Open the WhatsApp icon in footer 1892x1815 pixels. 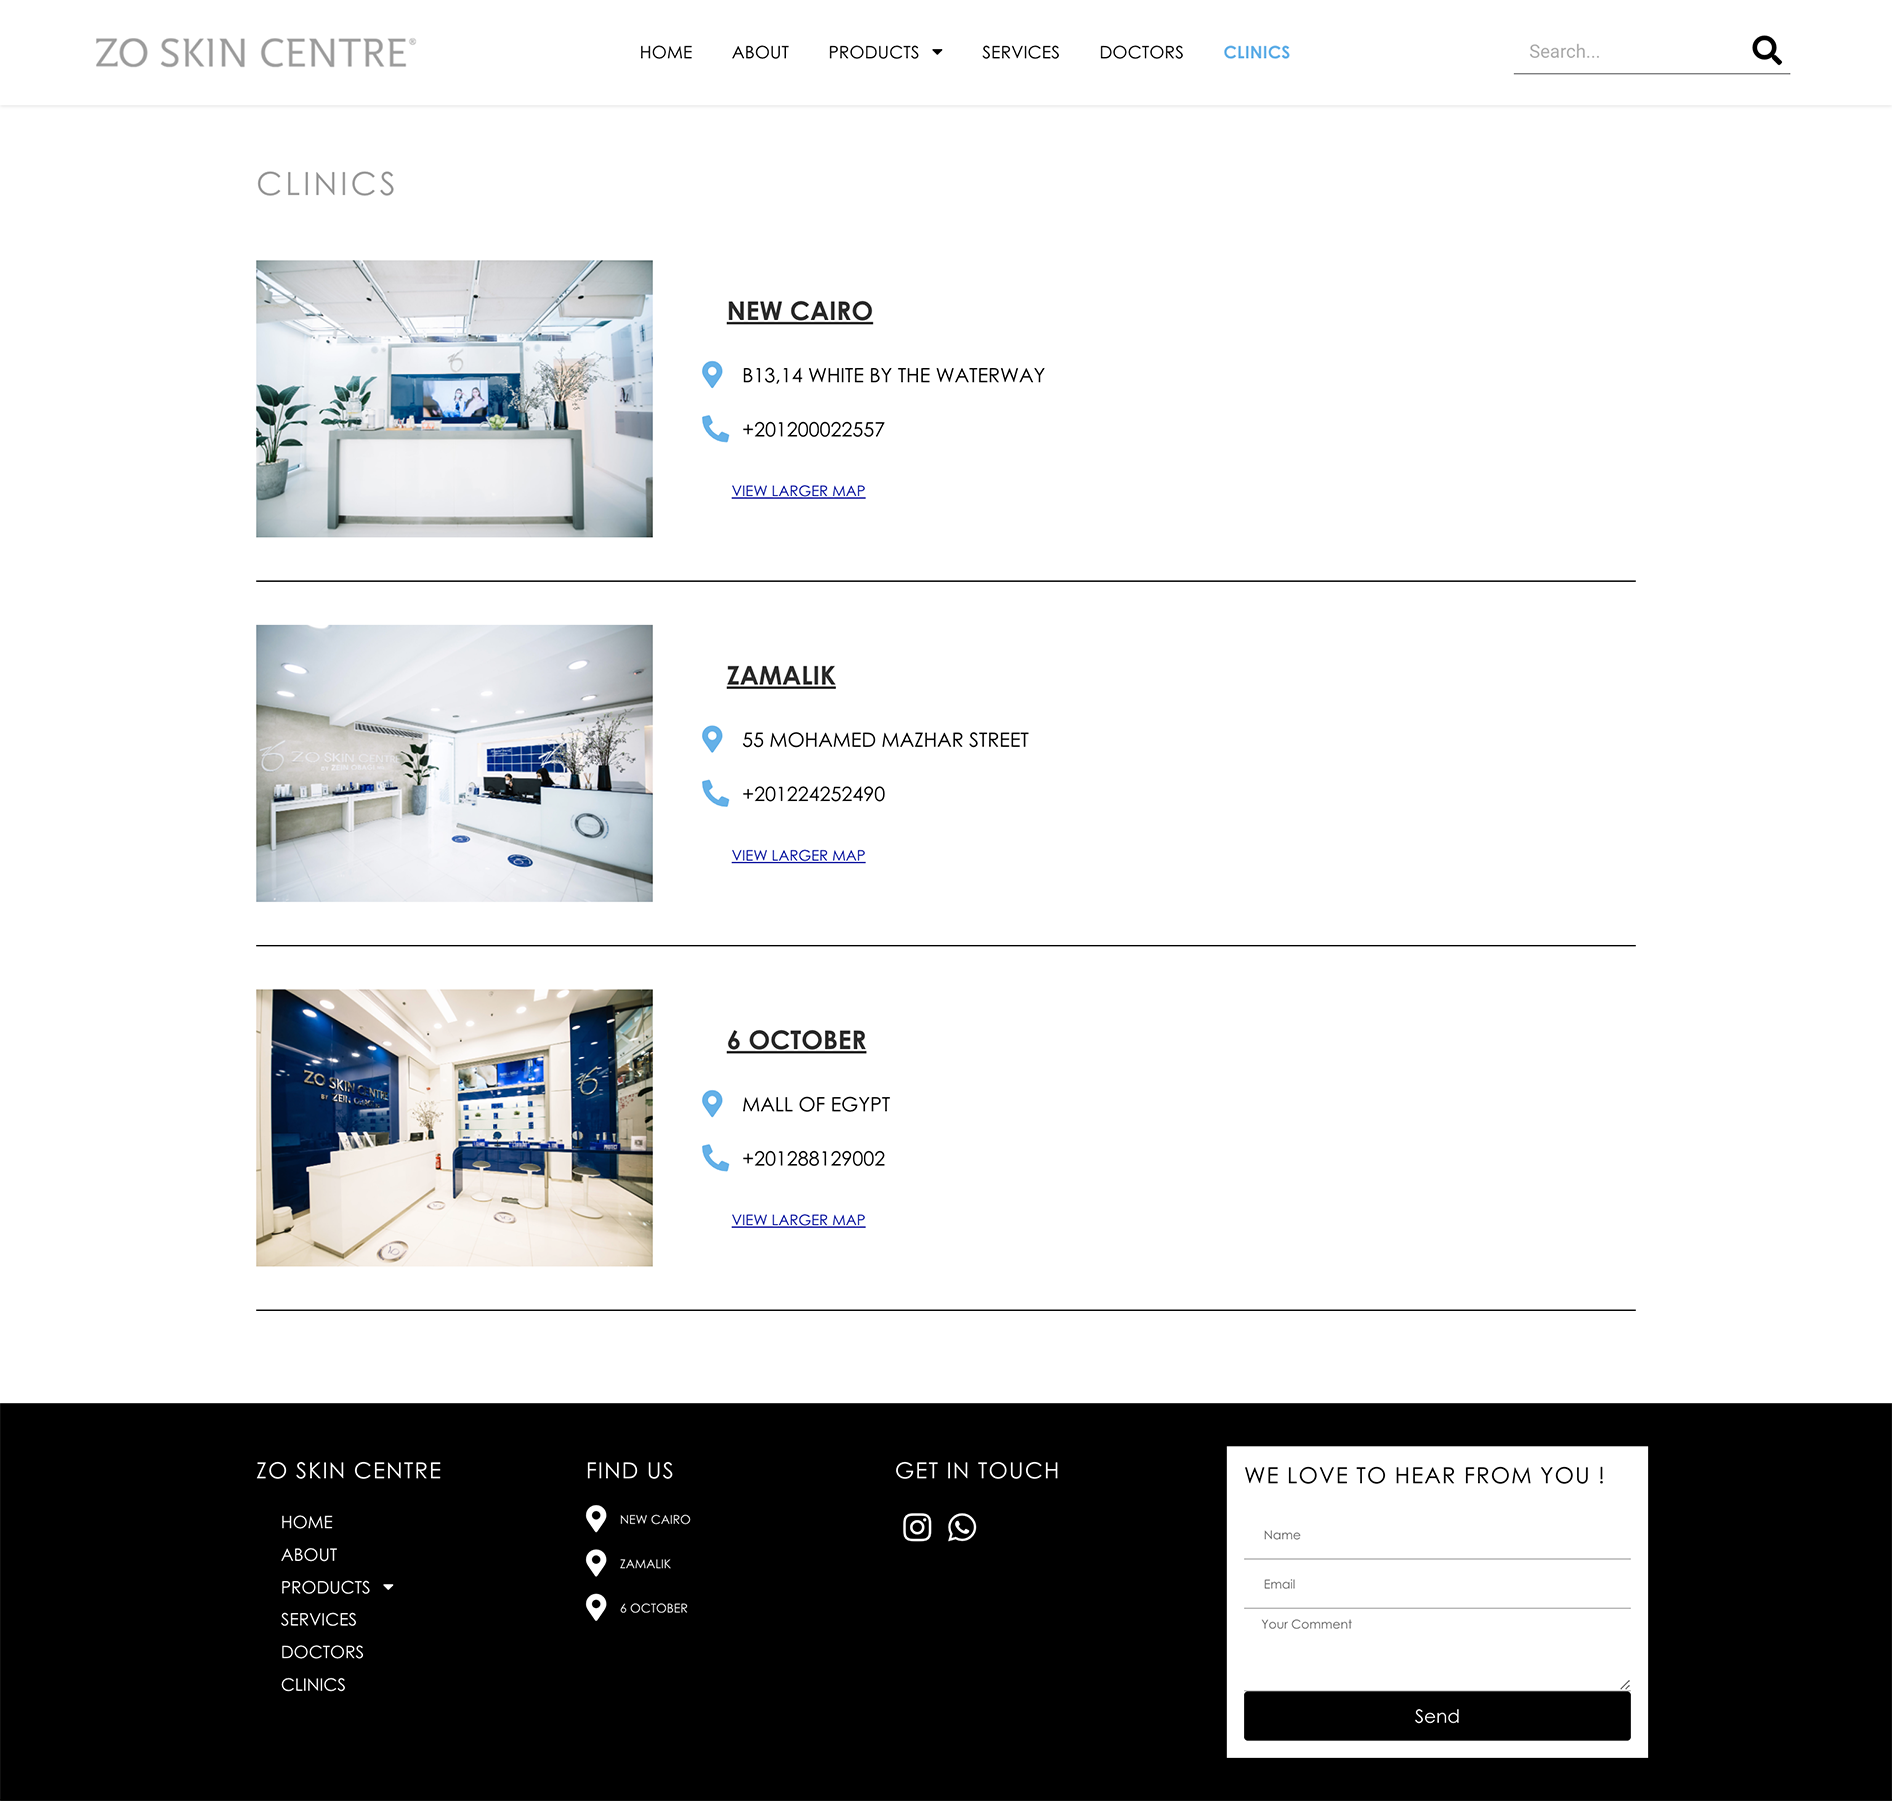(962, 1527)
